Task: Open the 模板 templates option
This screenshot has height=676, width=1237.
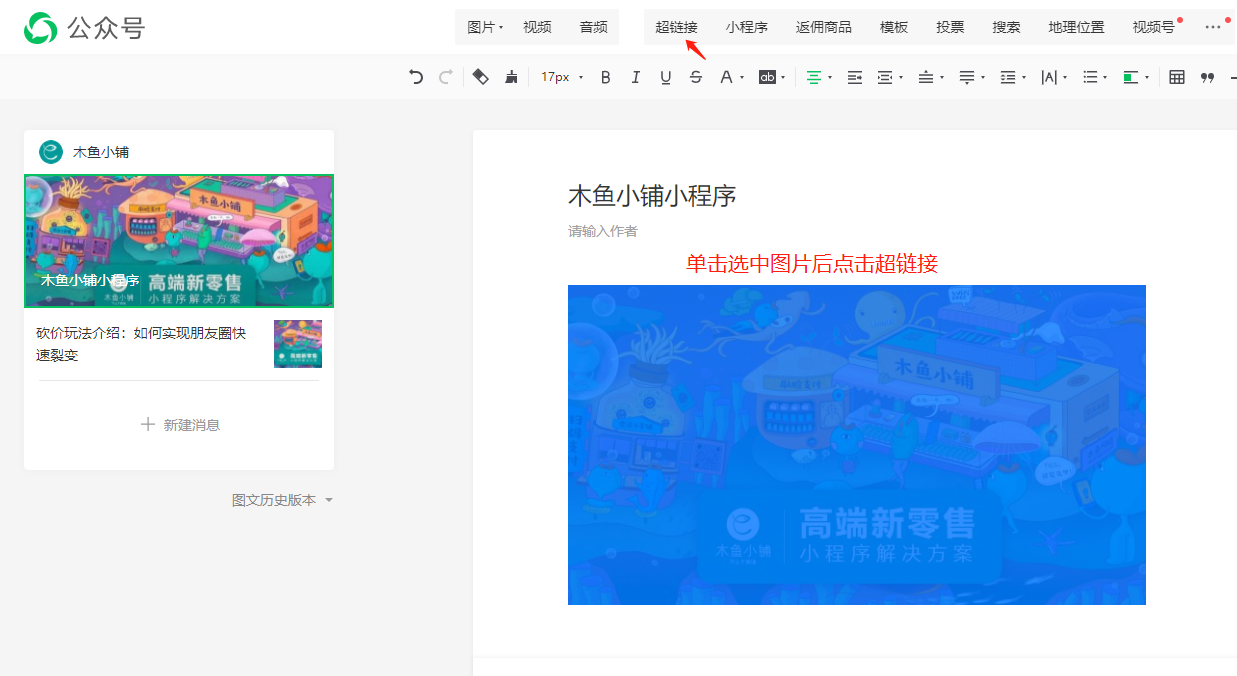Action: click(x=894, y=27)
